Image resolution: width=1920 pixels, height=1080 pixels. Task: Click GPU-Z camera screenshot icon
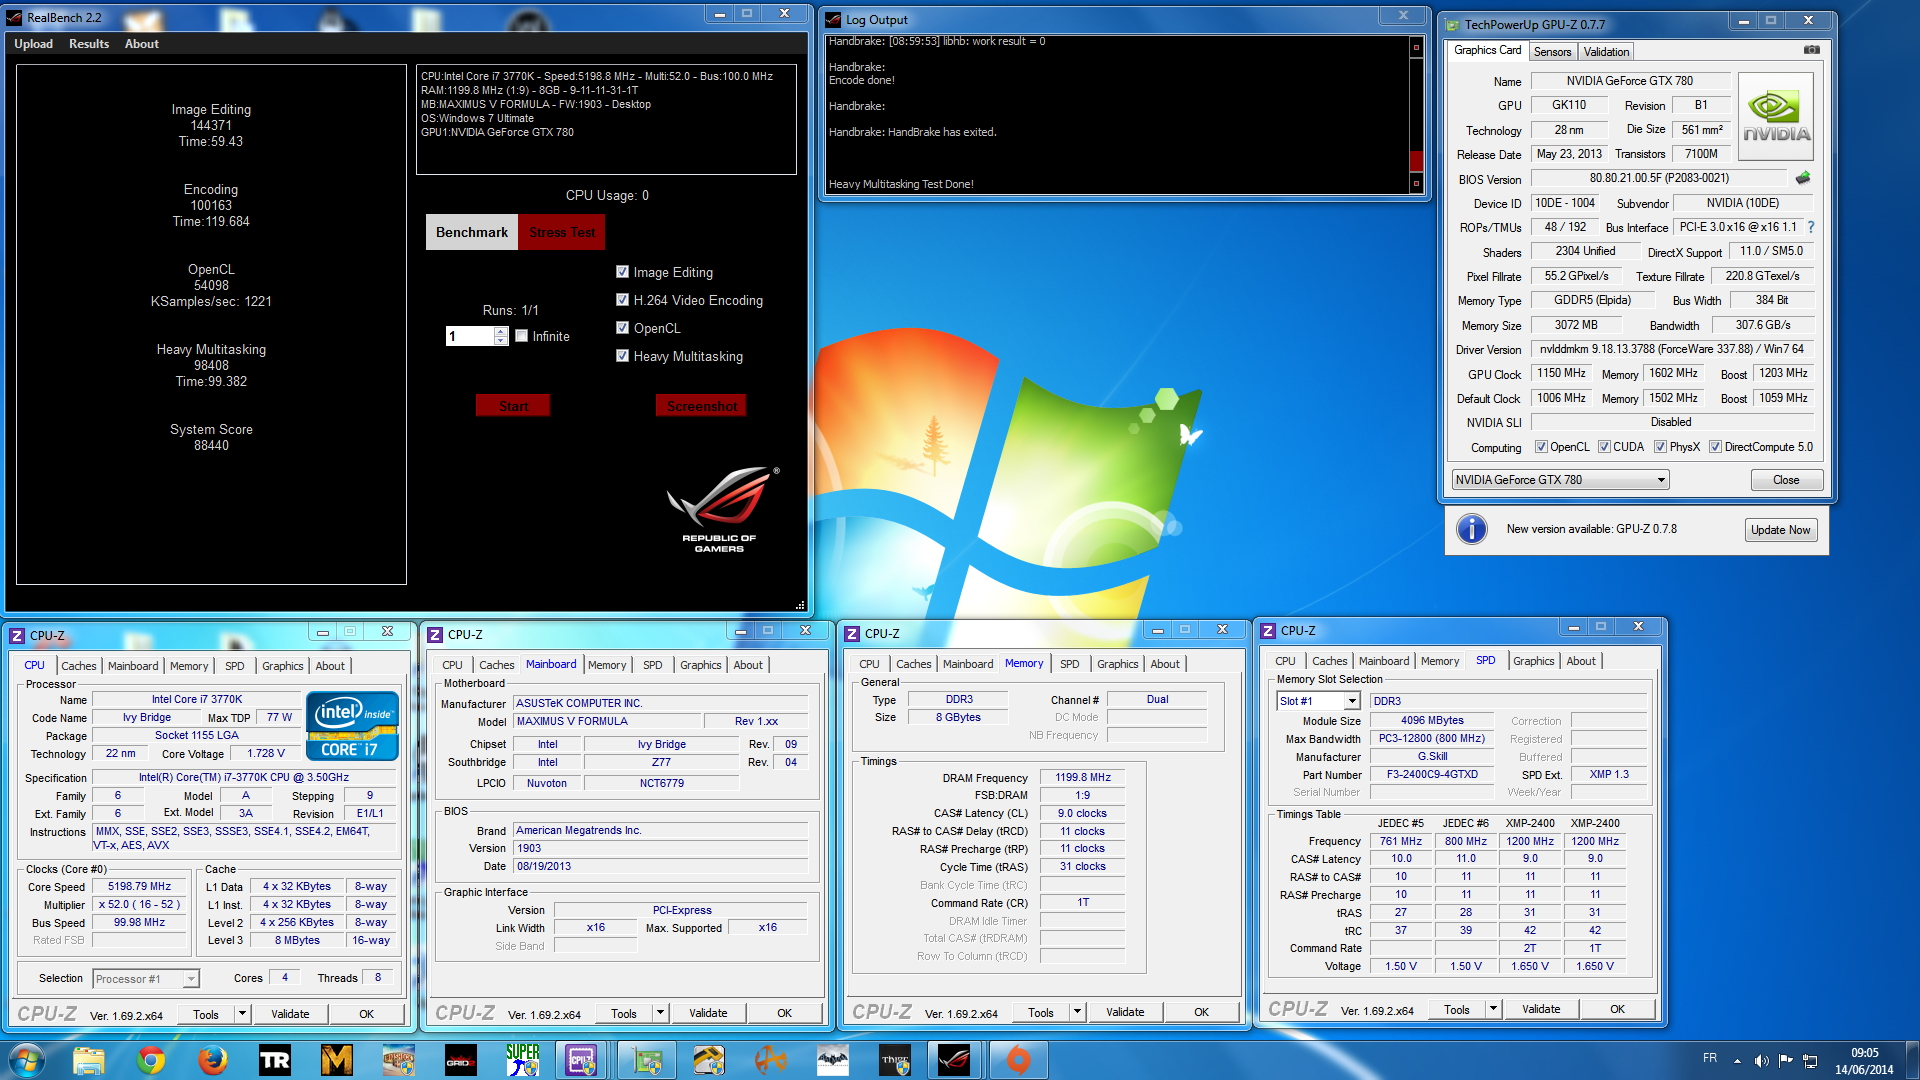(x=1811, y=50)
